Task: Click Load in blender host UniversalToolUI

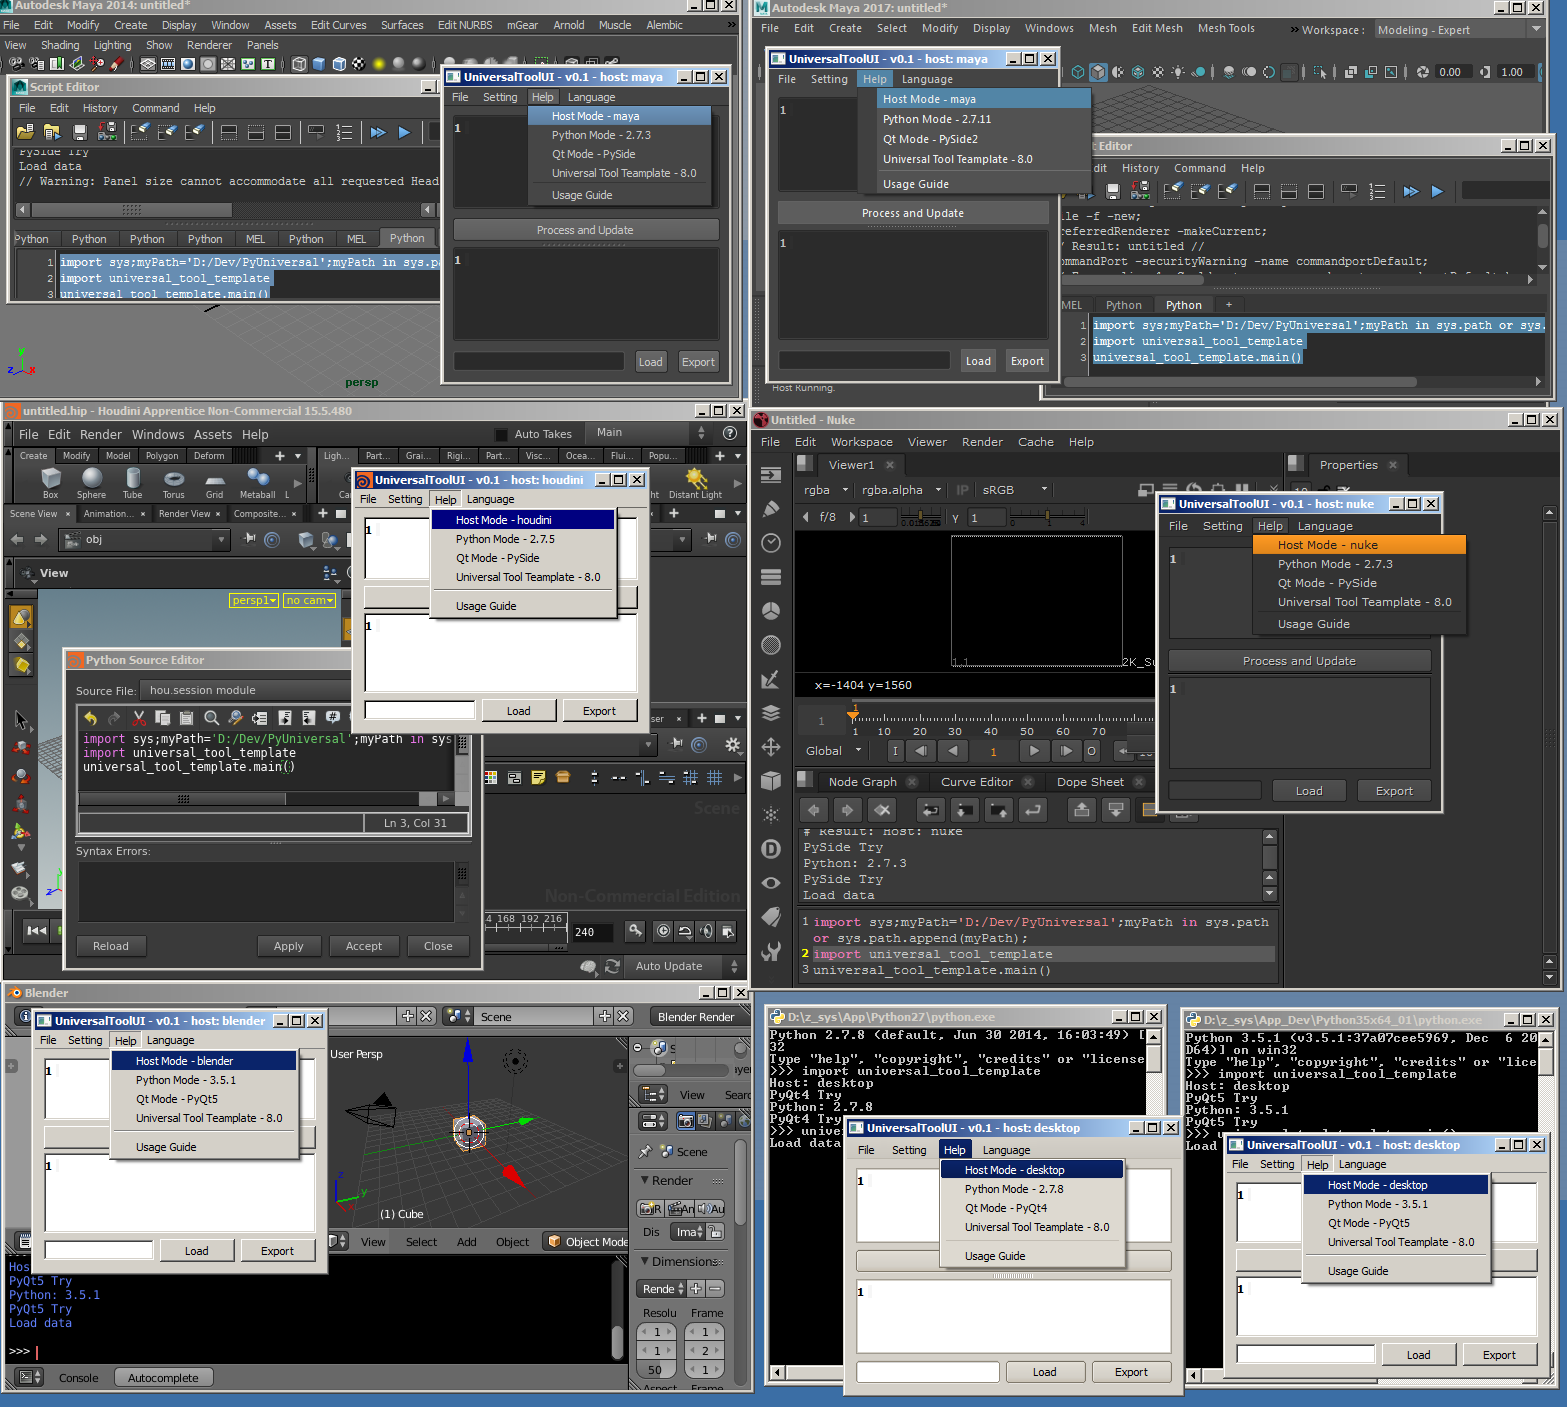Action: [x=196, y=1251]
